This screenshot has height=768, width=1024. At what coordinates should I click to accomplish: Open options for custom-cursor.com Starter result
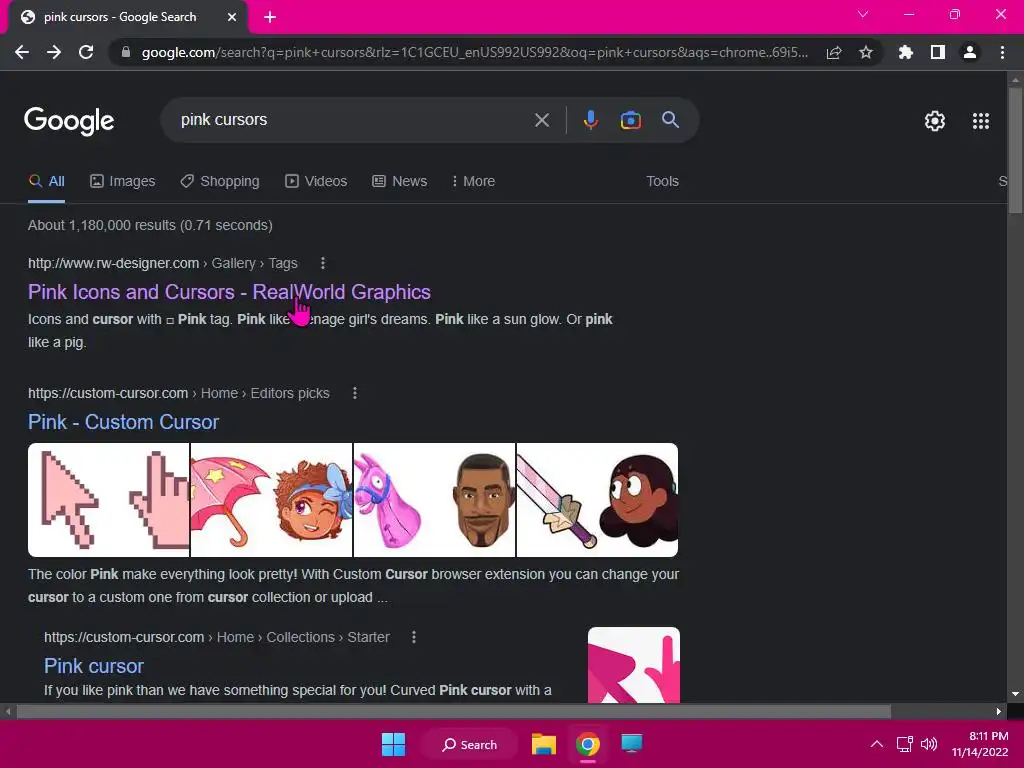[414, 637]
